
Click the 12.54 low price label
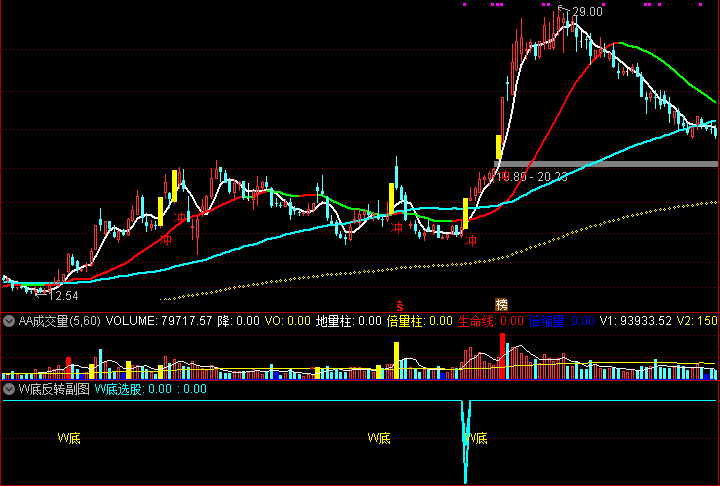[63, 296]
